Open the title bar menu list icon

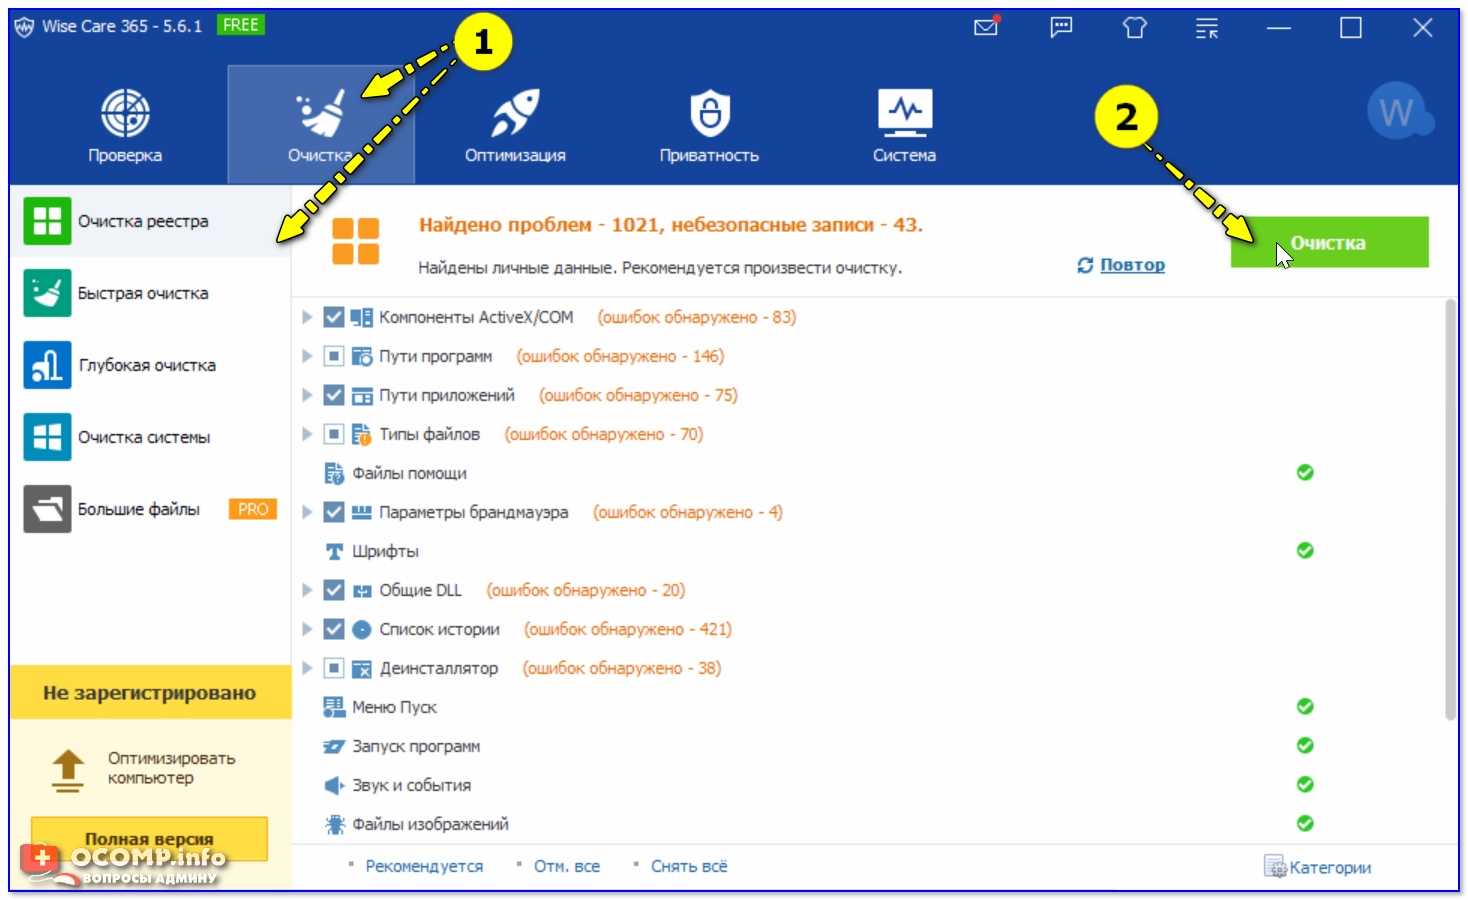pyautogui.click(x=1207, y=28)
